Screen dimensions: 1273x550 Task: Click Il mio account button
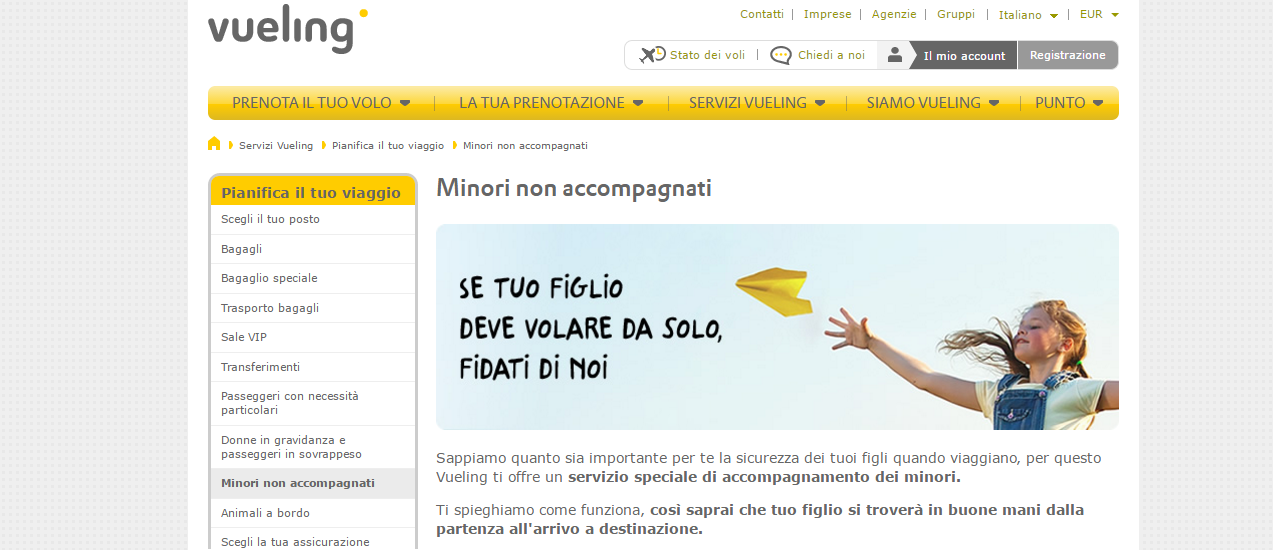click(964, 56)
